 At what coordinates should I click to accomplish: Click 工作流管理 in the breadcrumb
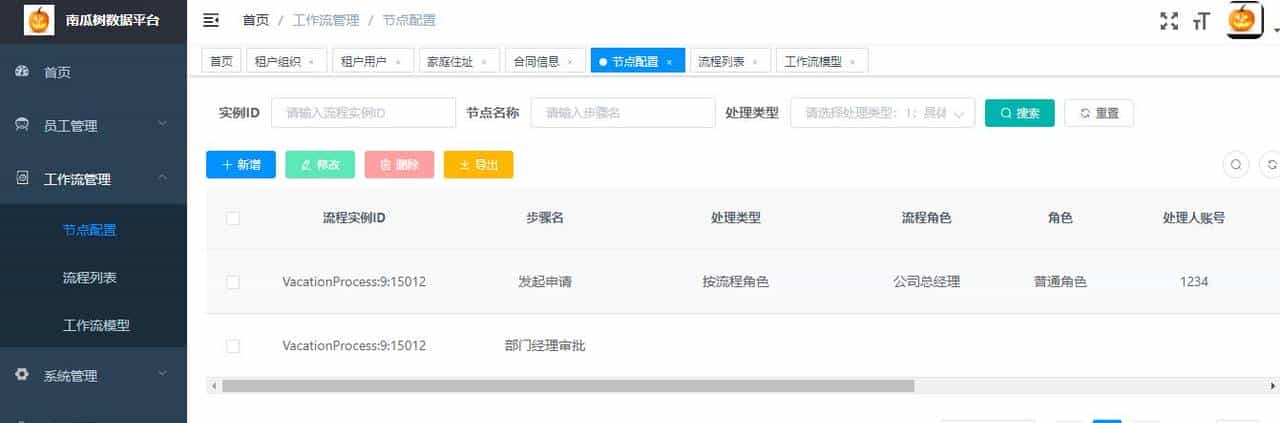(x=326, y=20)
